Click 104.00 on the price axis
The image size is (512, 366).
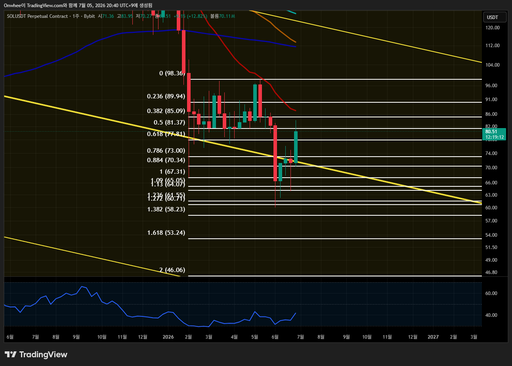point(493,65)
